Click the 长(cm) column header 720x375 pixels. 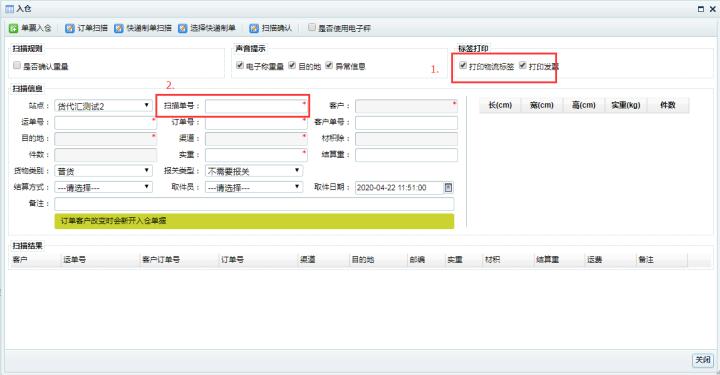[500, 105]
